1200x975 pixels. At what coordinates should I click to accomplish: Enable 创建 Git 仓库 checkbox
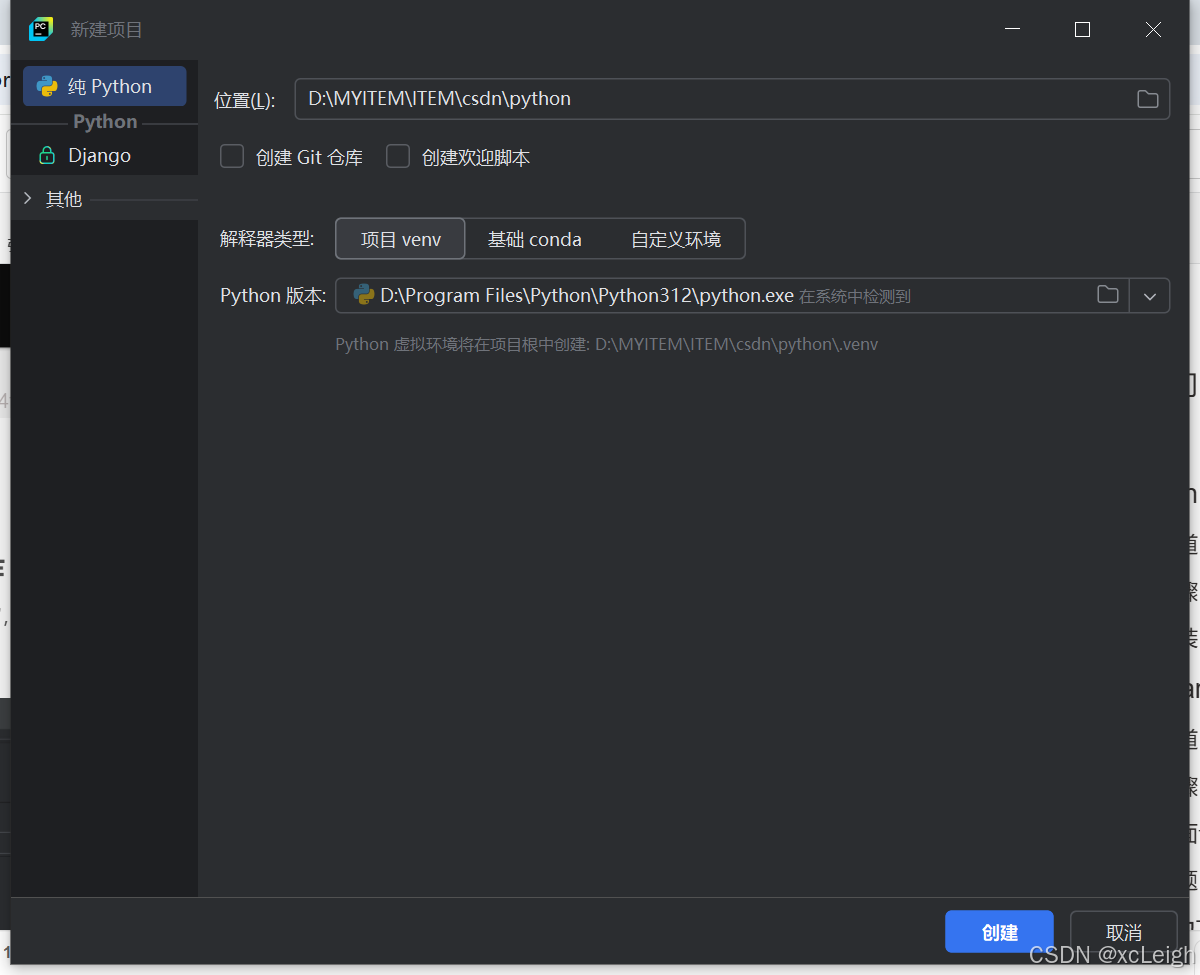pyautogui.click(x=232, y=157)
